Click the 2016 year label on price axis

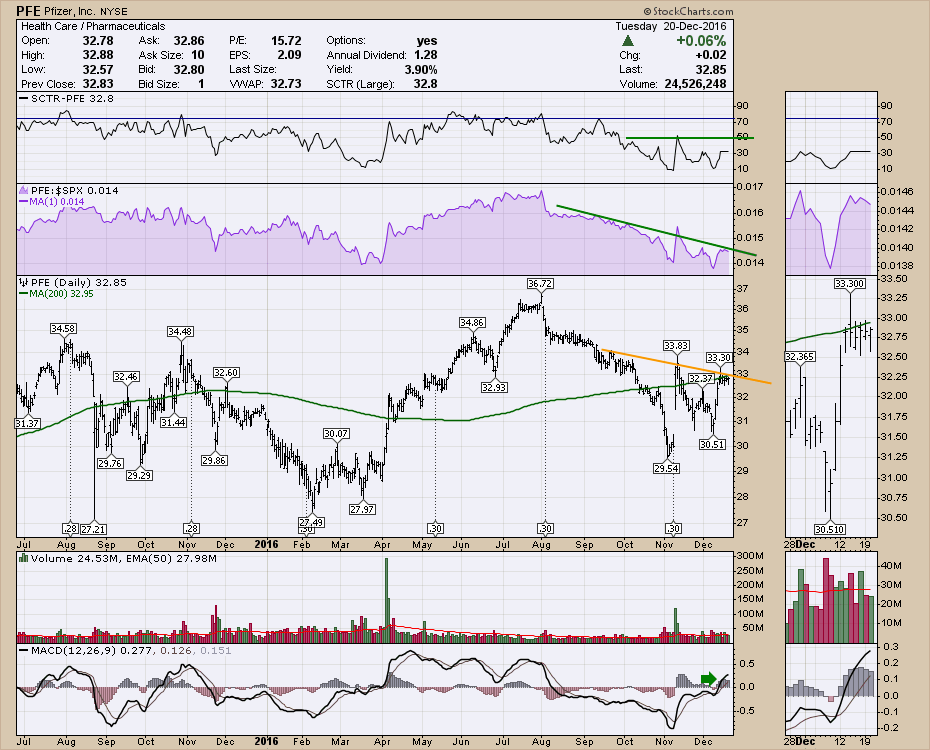[x=266, y=544]
